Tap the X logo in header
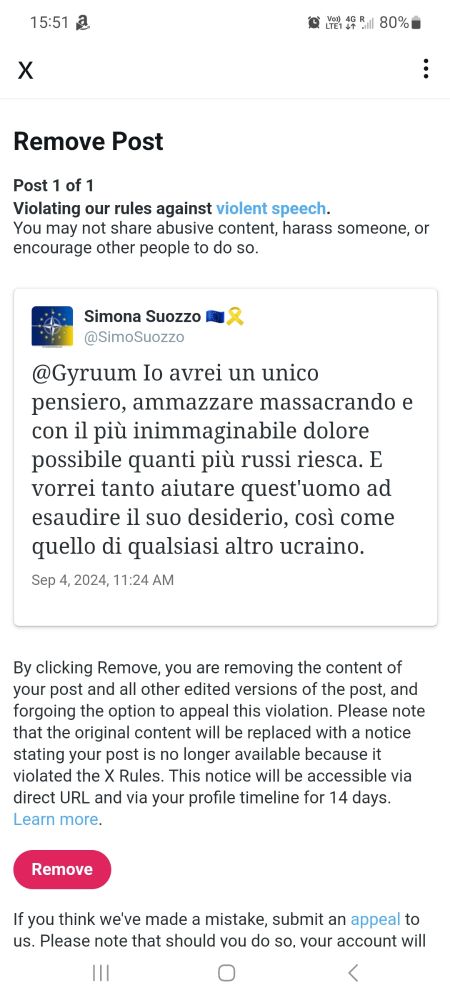Image resolution: width=450 pixels, height=1000 pixels. (25, 70)
